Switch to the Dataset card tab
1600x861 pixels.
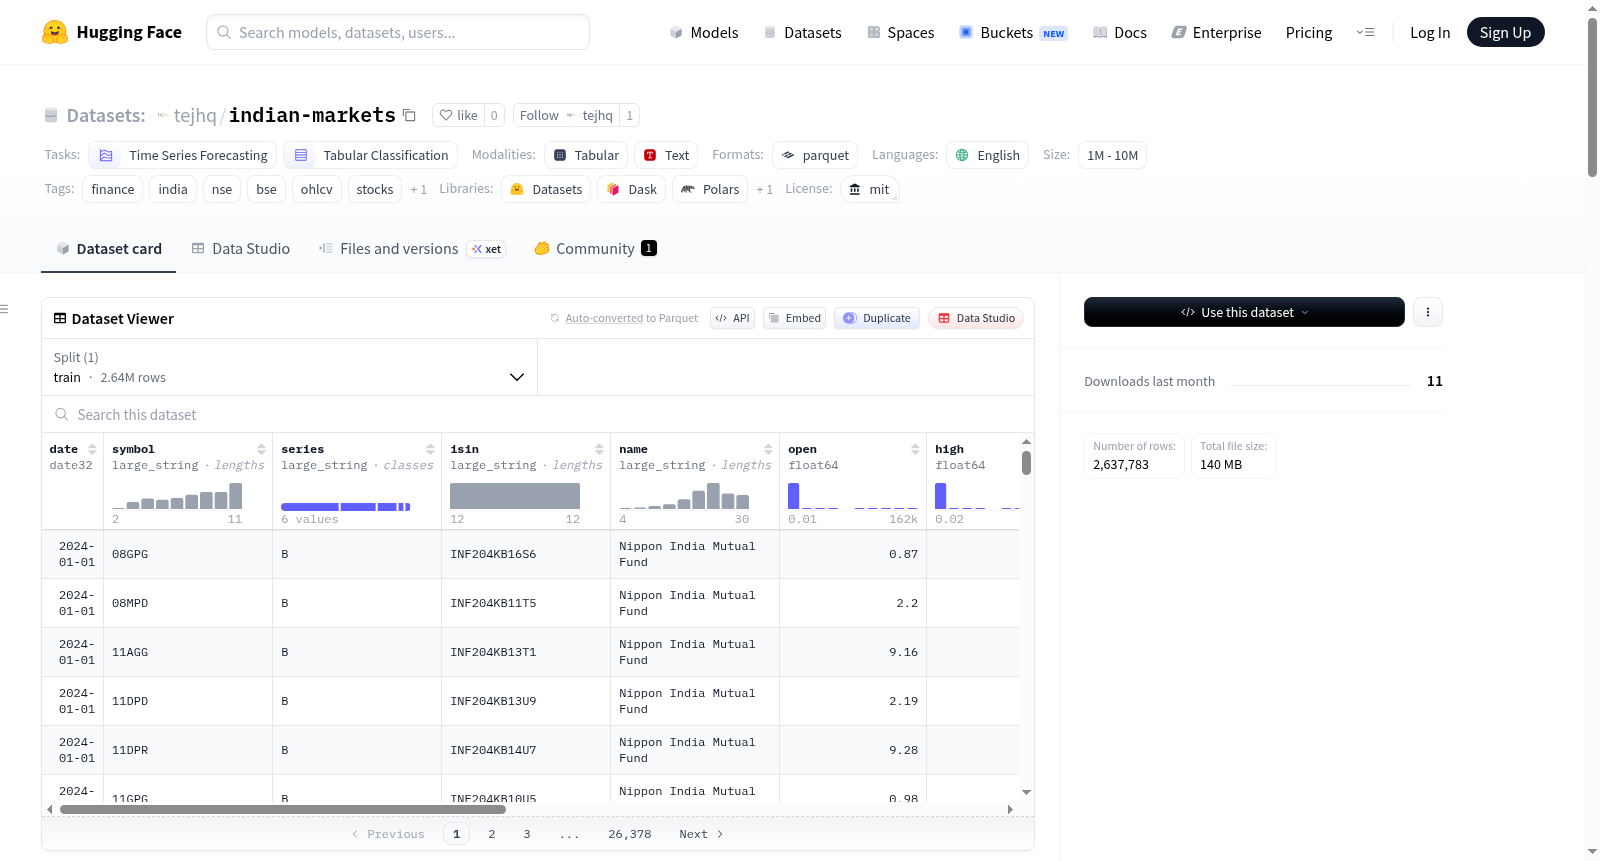[x=108, y=249]
